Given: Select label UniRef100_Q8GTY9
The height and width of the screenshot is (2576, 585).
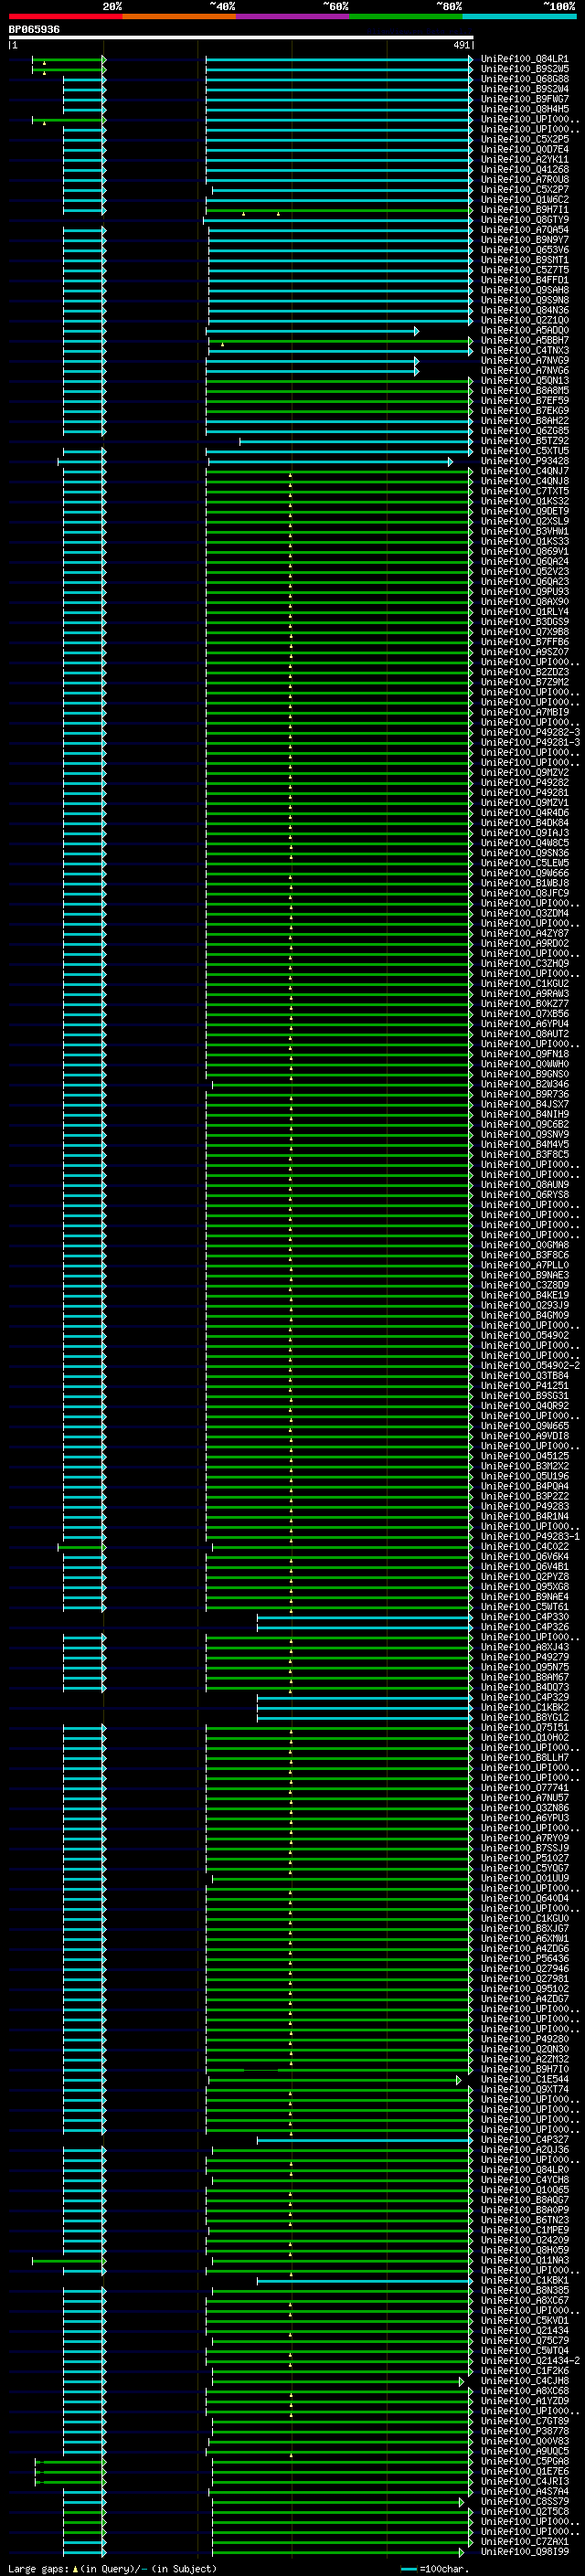Looking at the screenshot, I should point(524,220).
